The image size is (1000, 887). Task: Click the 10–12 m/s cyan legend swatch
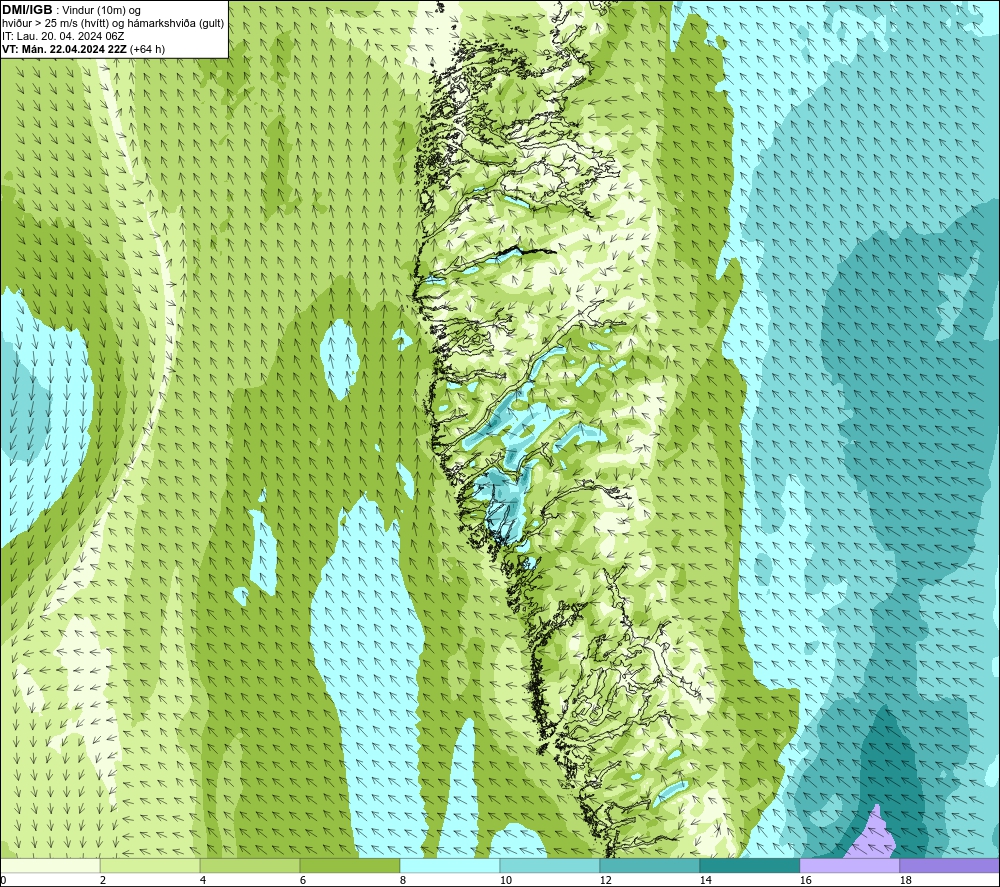549,865
